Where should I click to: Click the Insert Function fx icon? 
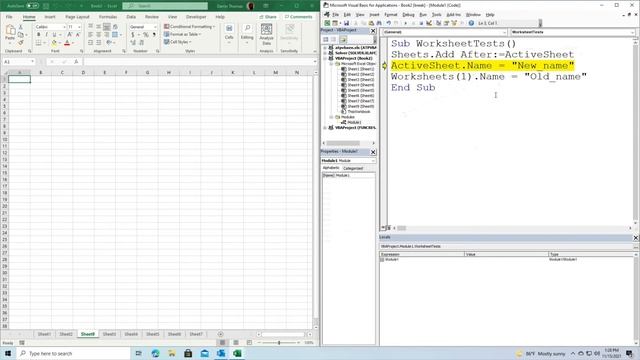(76, 62)
